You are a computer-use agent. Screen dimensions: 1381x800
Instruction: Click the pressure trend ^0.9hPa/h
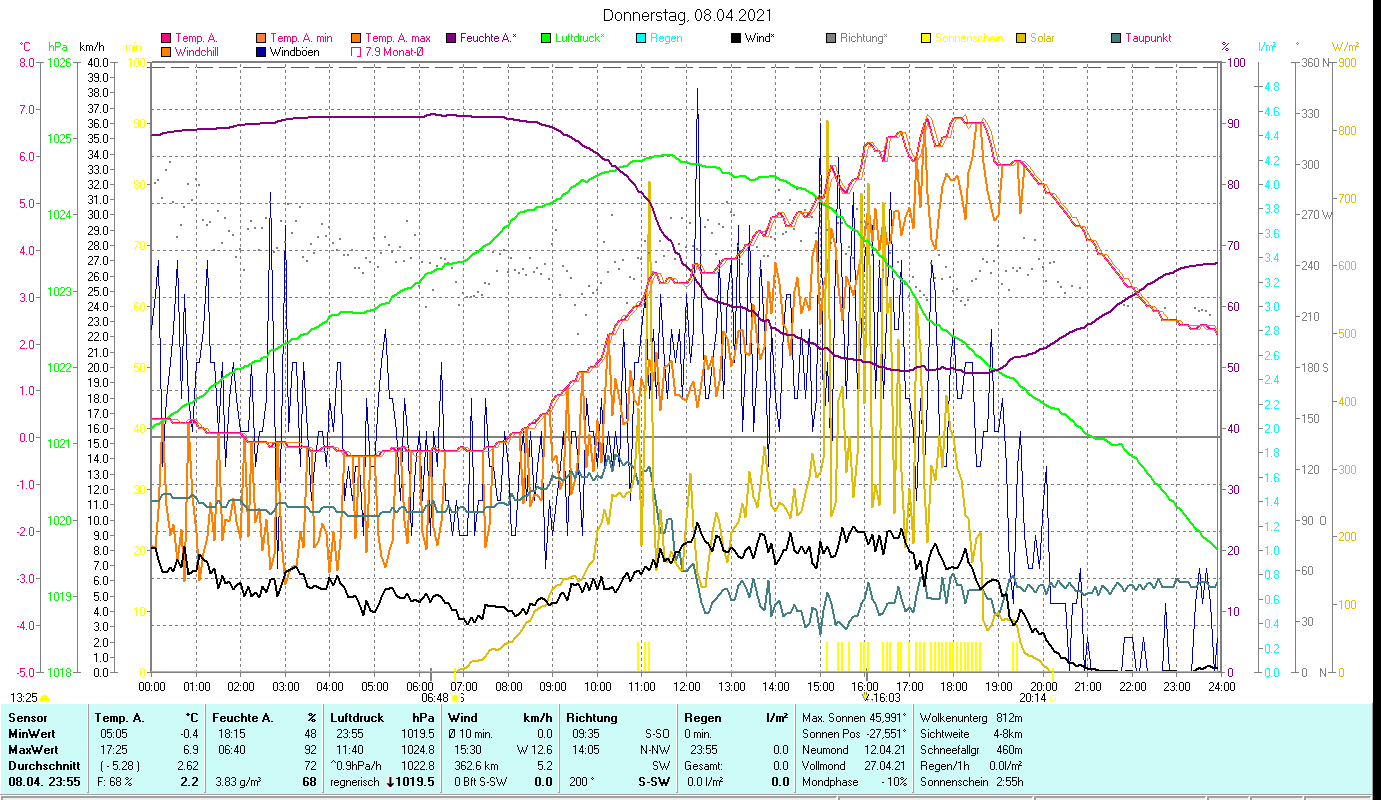point(357,766)
